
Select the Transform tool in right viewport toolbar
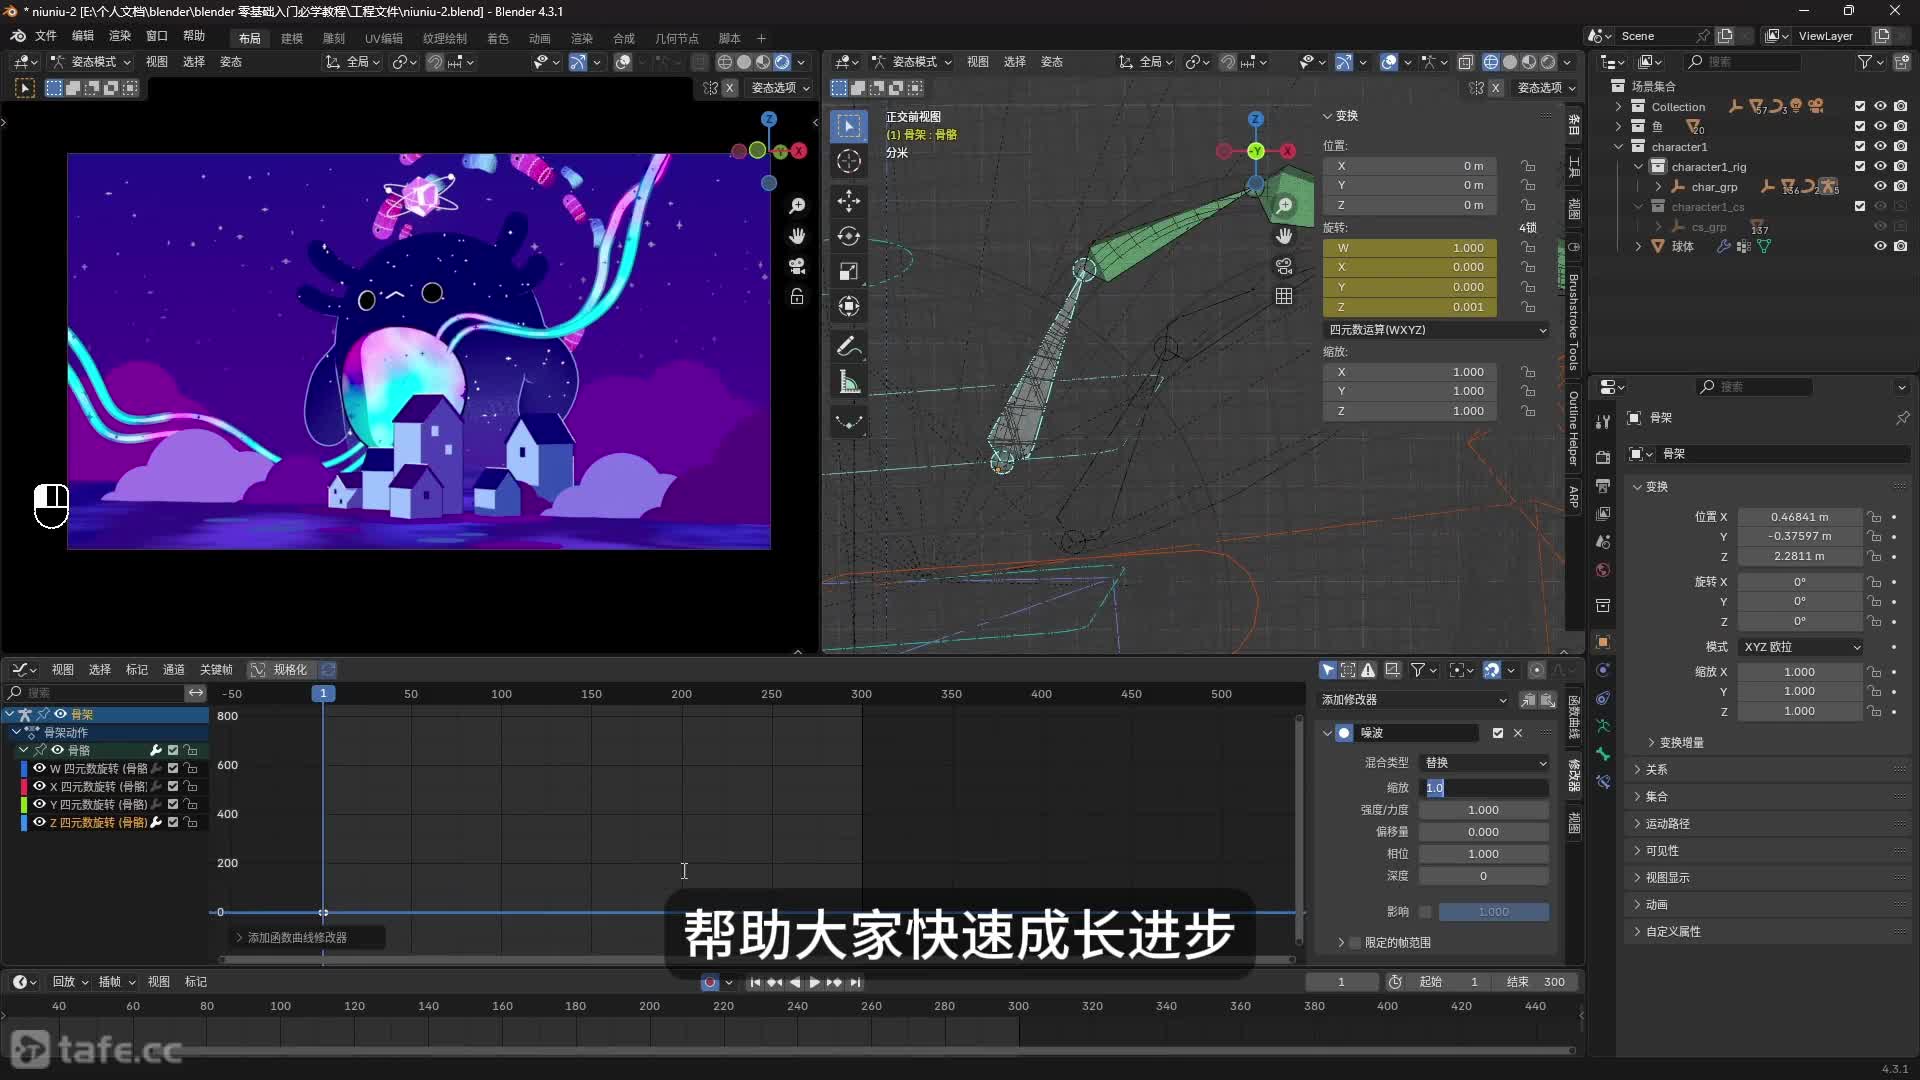pos(848,306)
